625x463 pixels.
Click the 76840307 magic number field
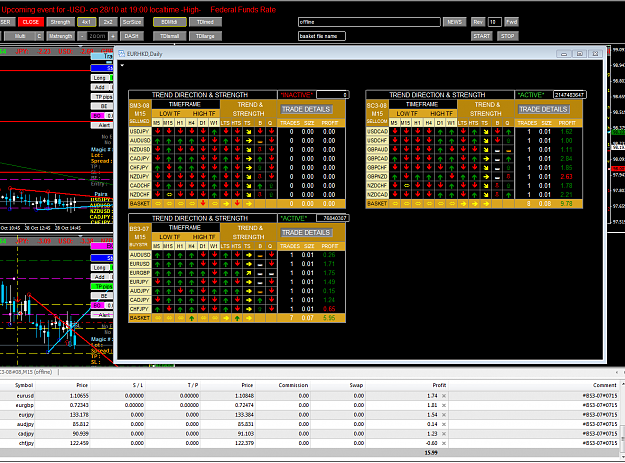coord(332,218)
